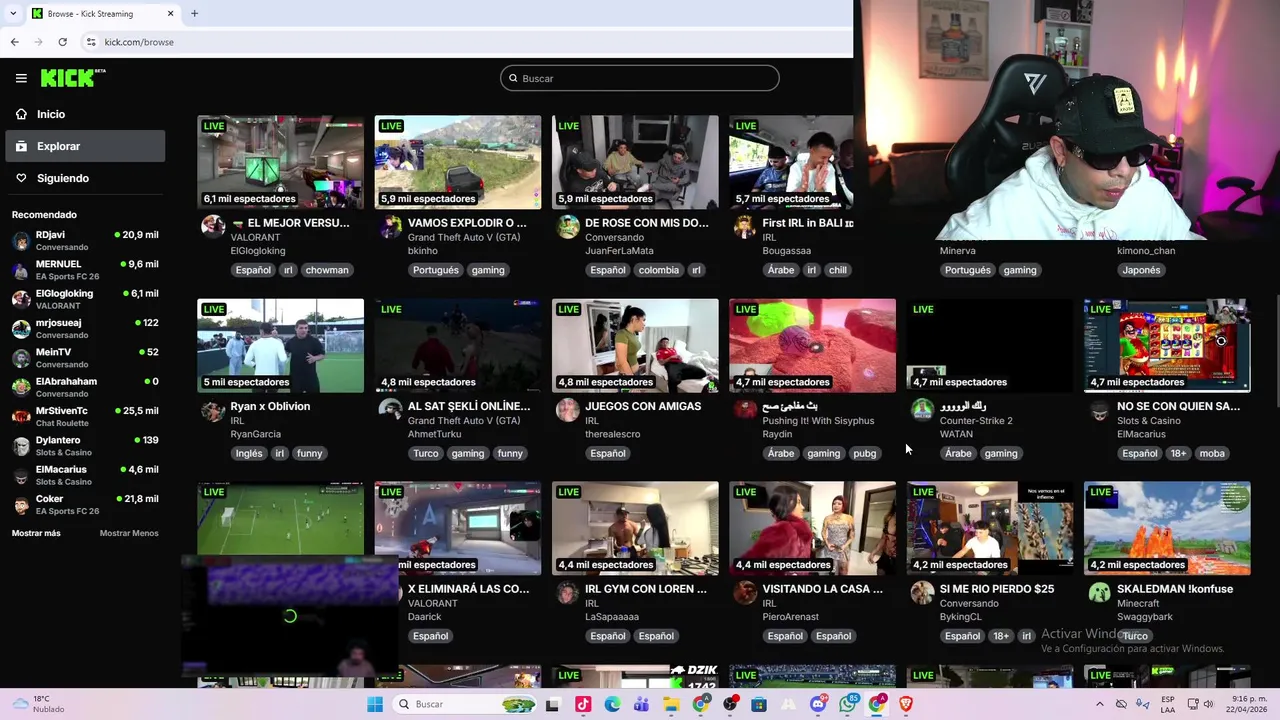Click the pubg tag

click(864, 453)
